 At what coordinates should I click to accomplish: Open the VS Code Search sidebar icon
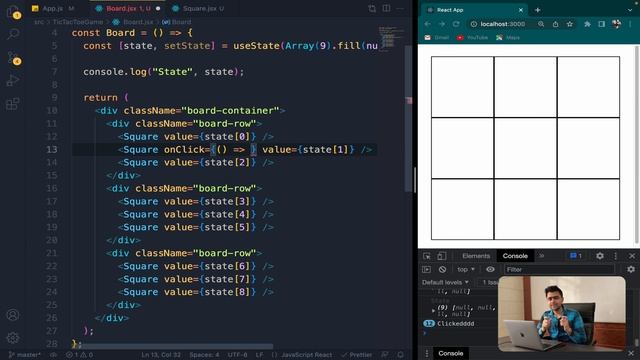pos(13,34)
